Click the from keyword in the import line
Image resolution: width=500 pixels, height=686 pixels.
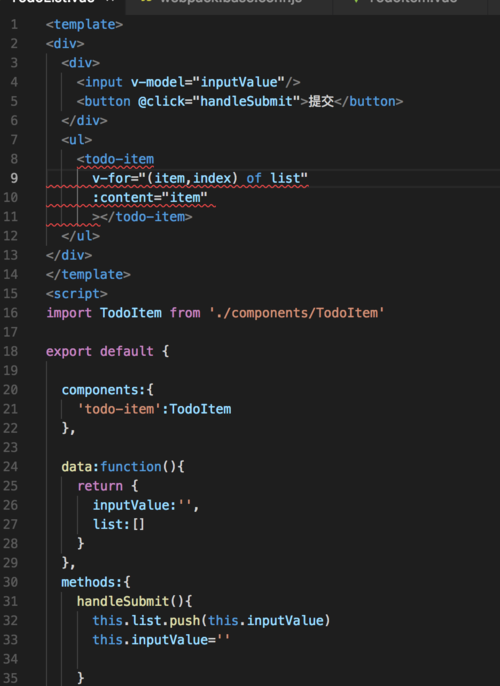[x=185, y=313]
